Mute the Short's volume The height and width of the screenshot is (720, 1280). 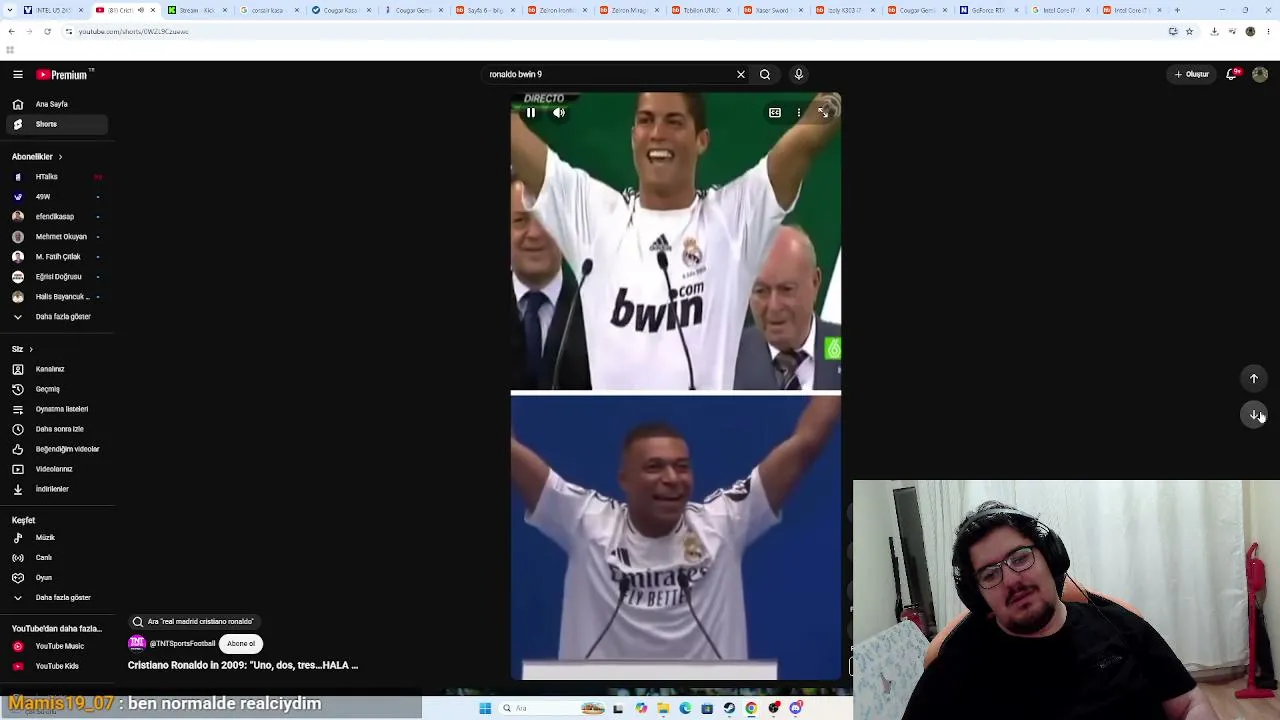[559, 113]
